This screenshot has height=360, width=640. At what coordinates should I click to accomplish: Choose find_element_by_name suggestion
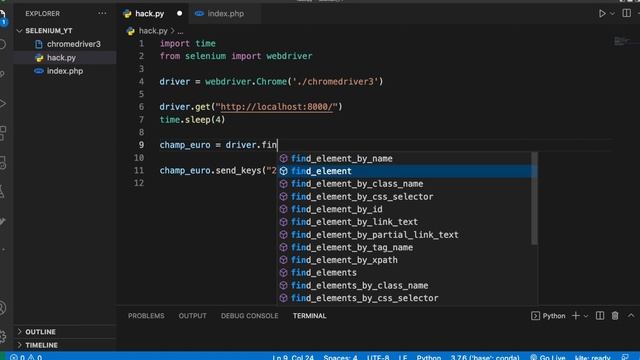407,158
